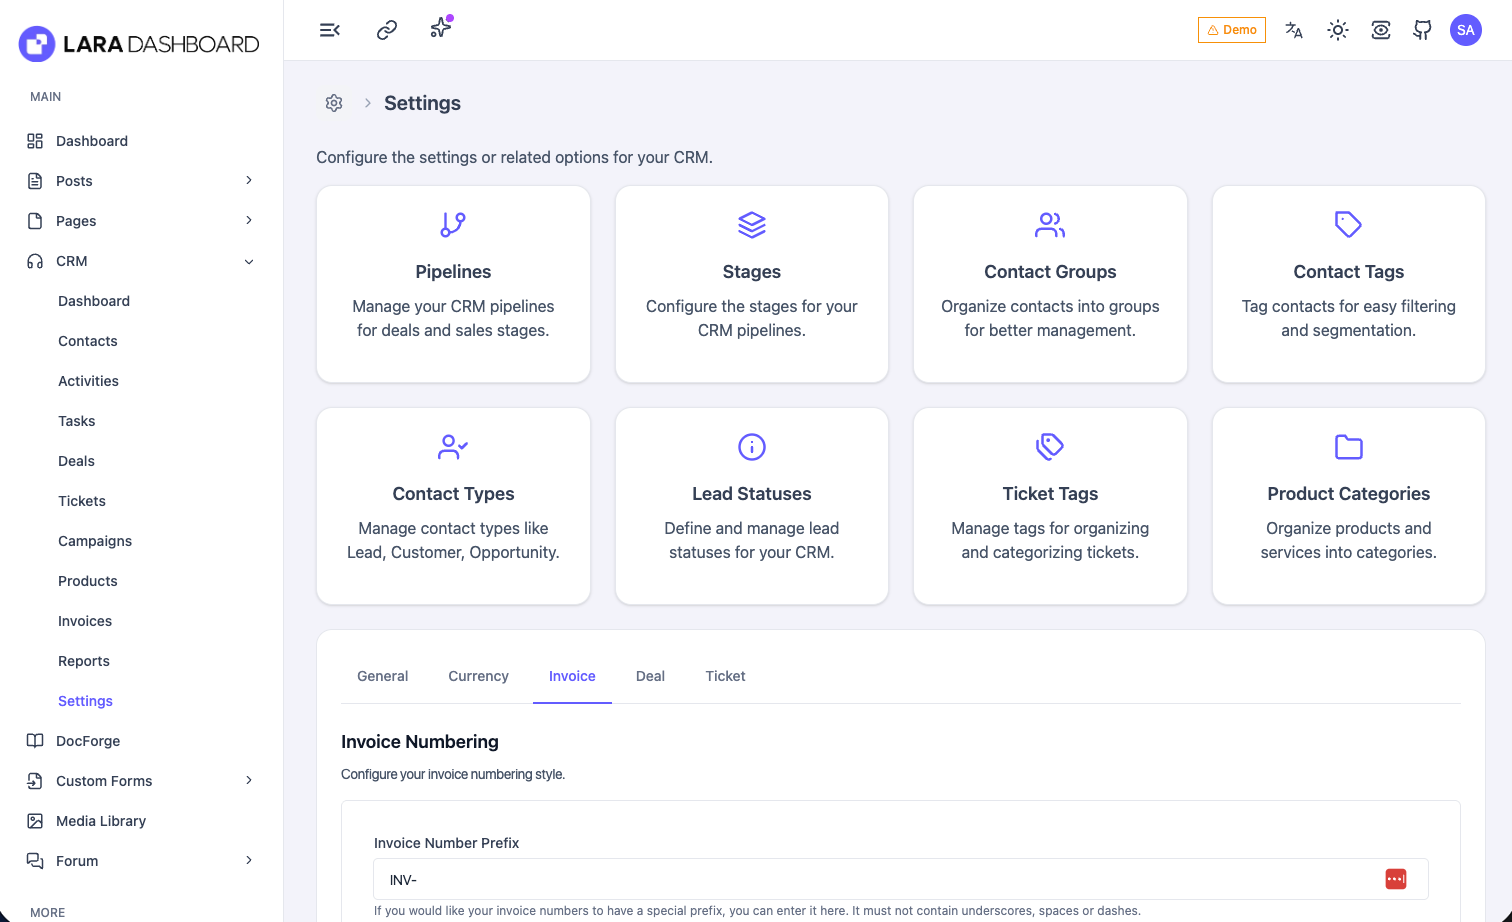Click the gear icon in the breadcrumb

tap(334, 103)
